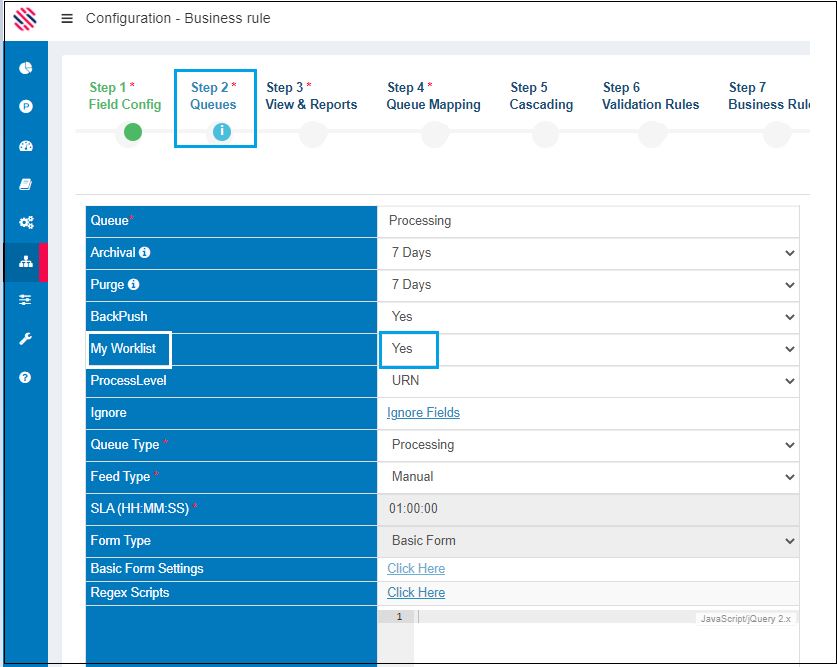Click the sliders icon in sidebar
This screenshot has width=837, height=667.
click(x=26, y=299)
